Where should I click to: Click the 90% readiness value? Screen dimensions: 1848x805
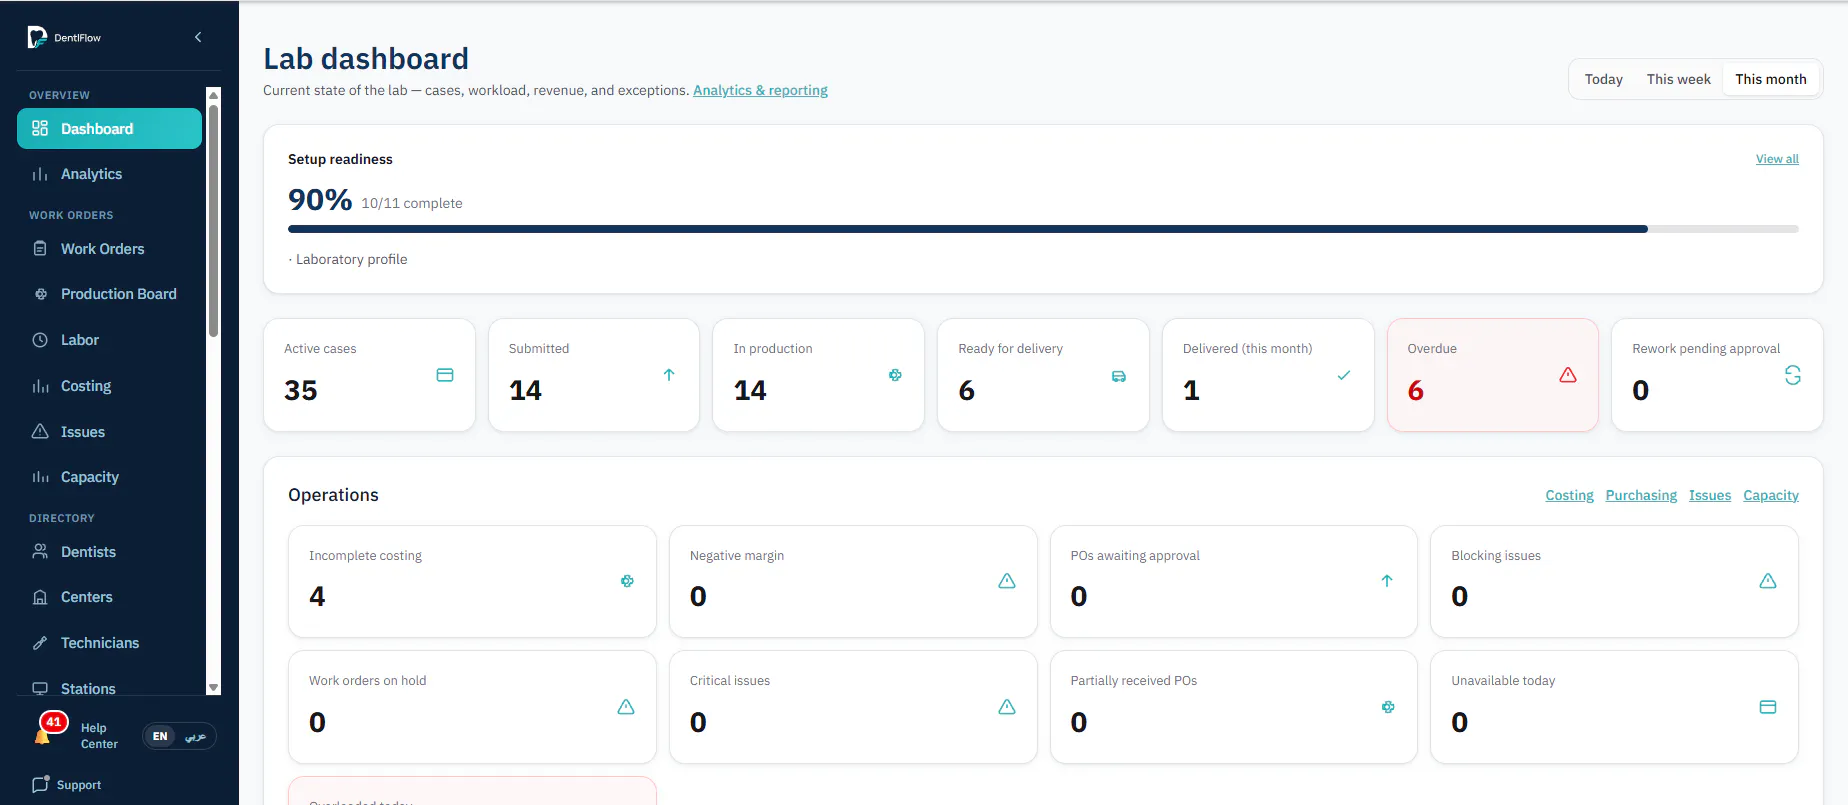pos(320,200)
